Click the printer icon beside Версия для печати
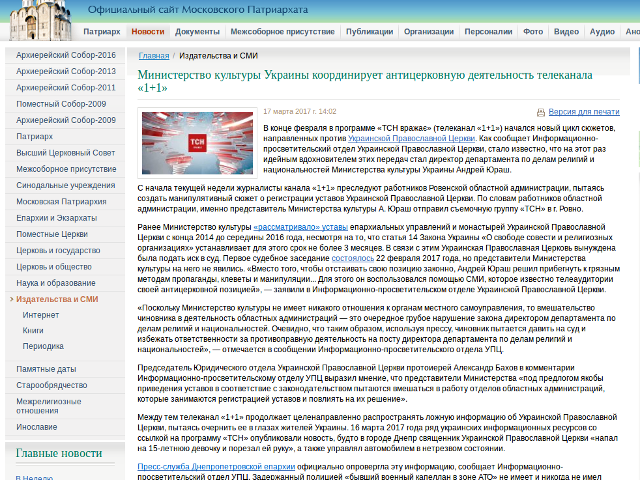Viewport: 640px width, 480px height. click(x=541, y=112)
